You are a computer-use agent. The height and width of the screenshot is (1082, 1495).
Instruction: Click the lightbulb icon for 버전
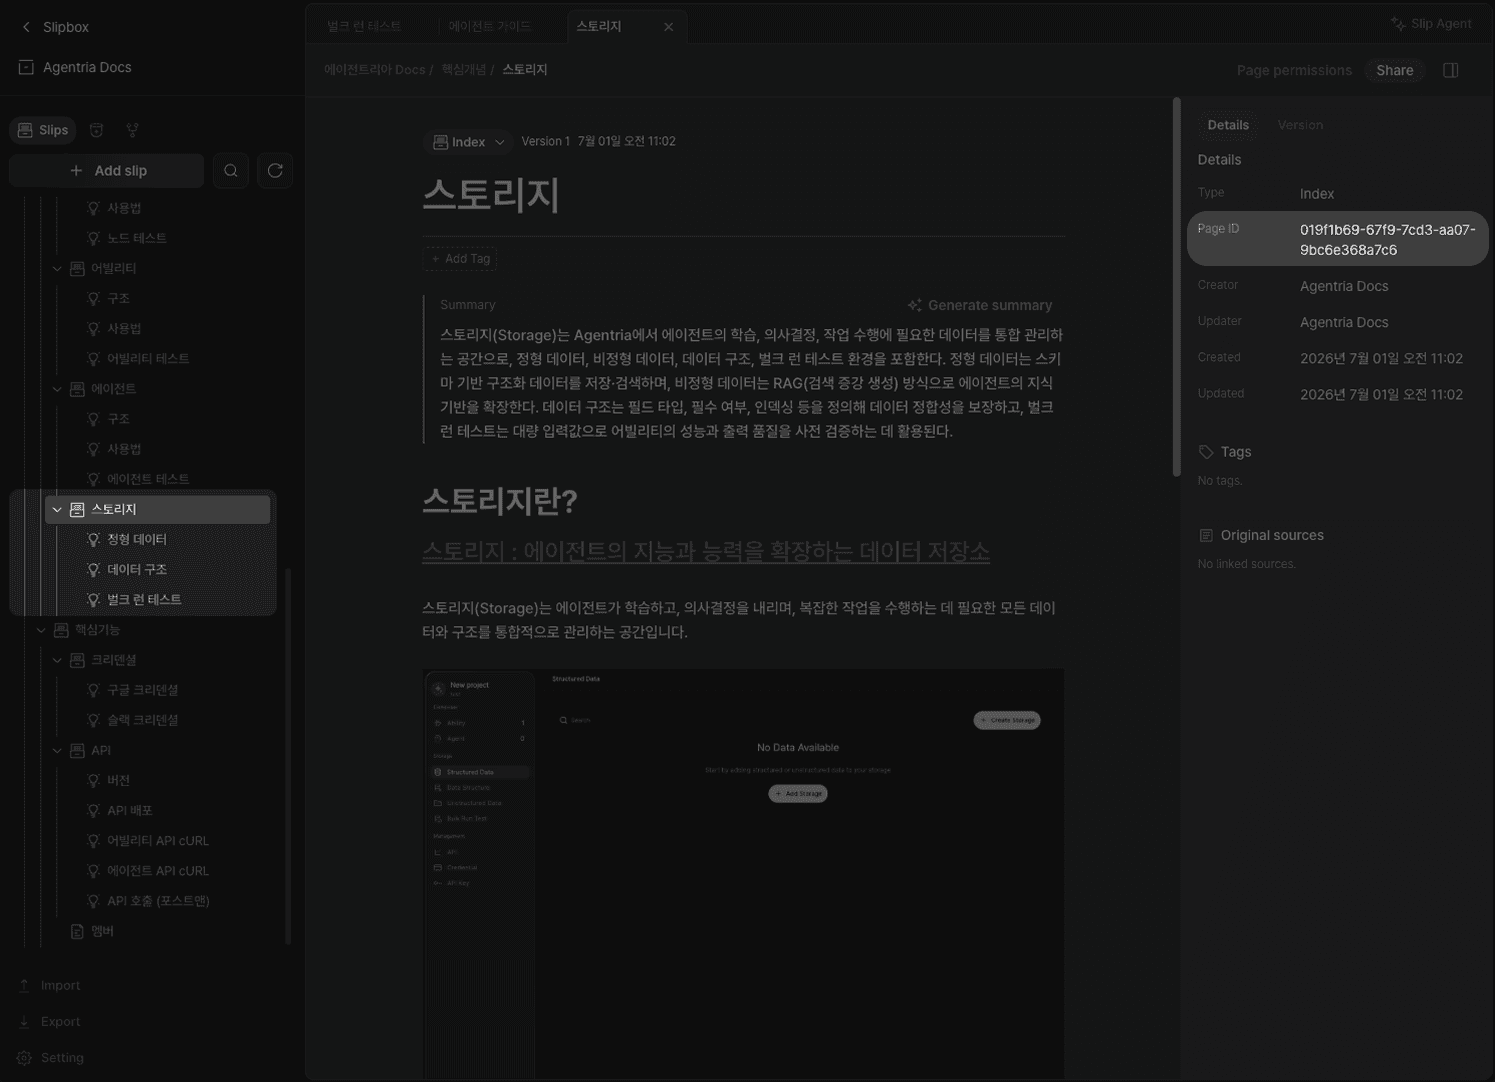coord(93,780)
